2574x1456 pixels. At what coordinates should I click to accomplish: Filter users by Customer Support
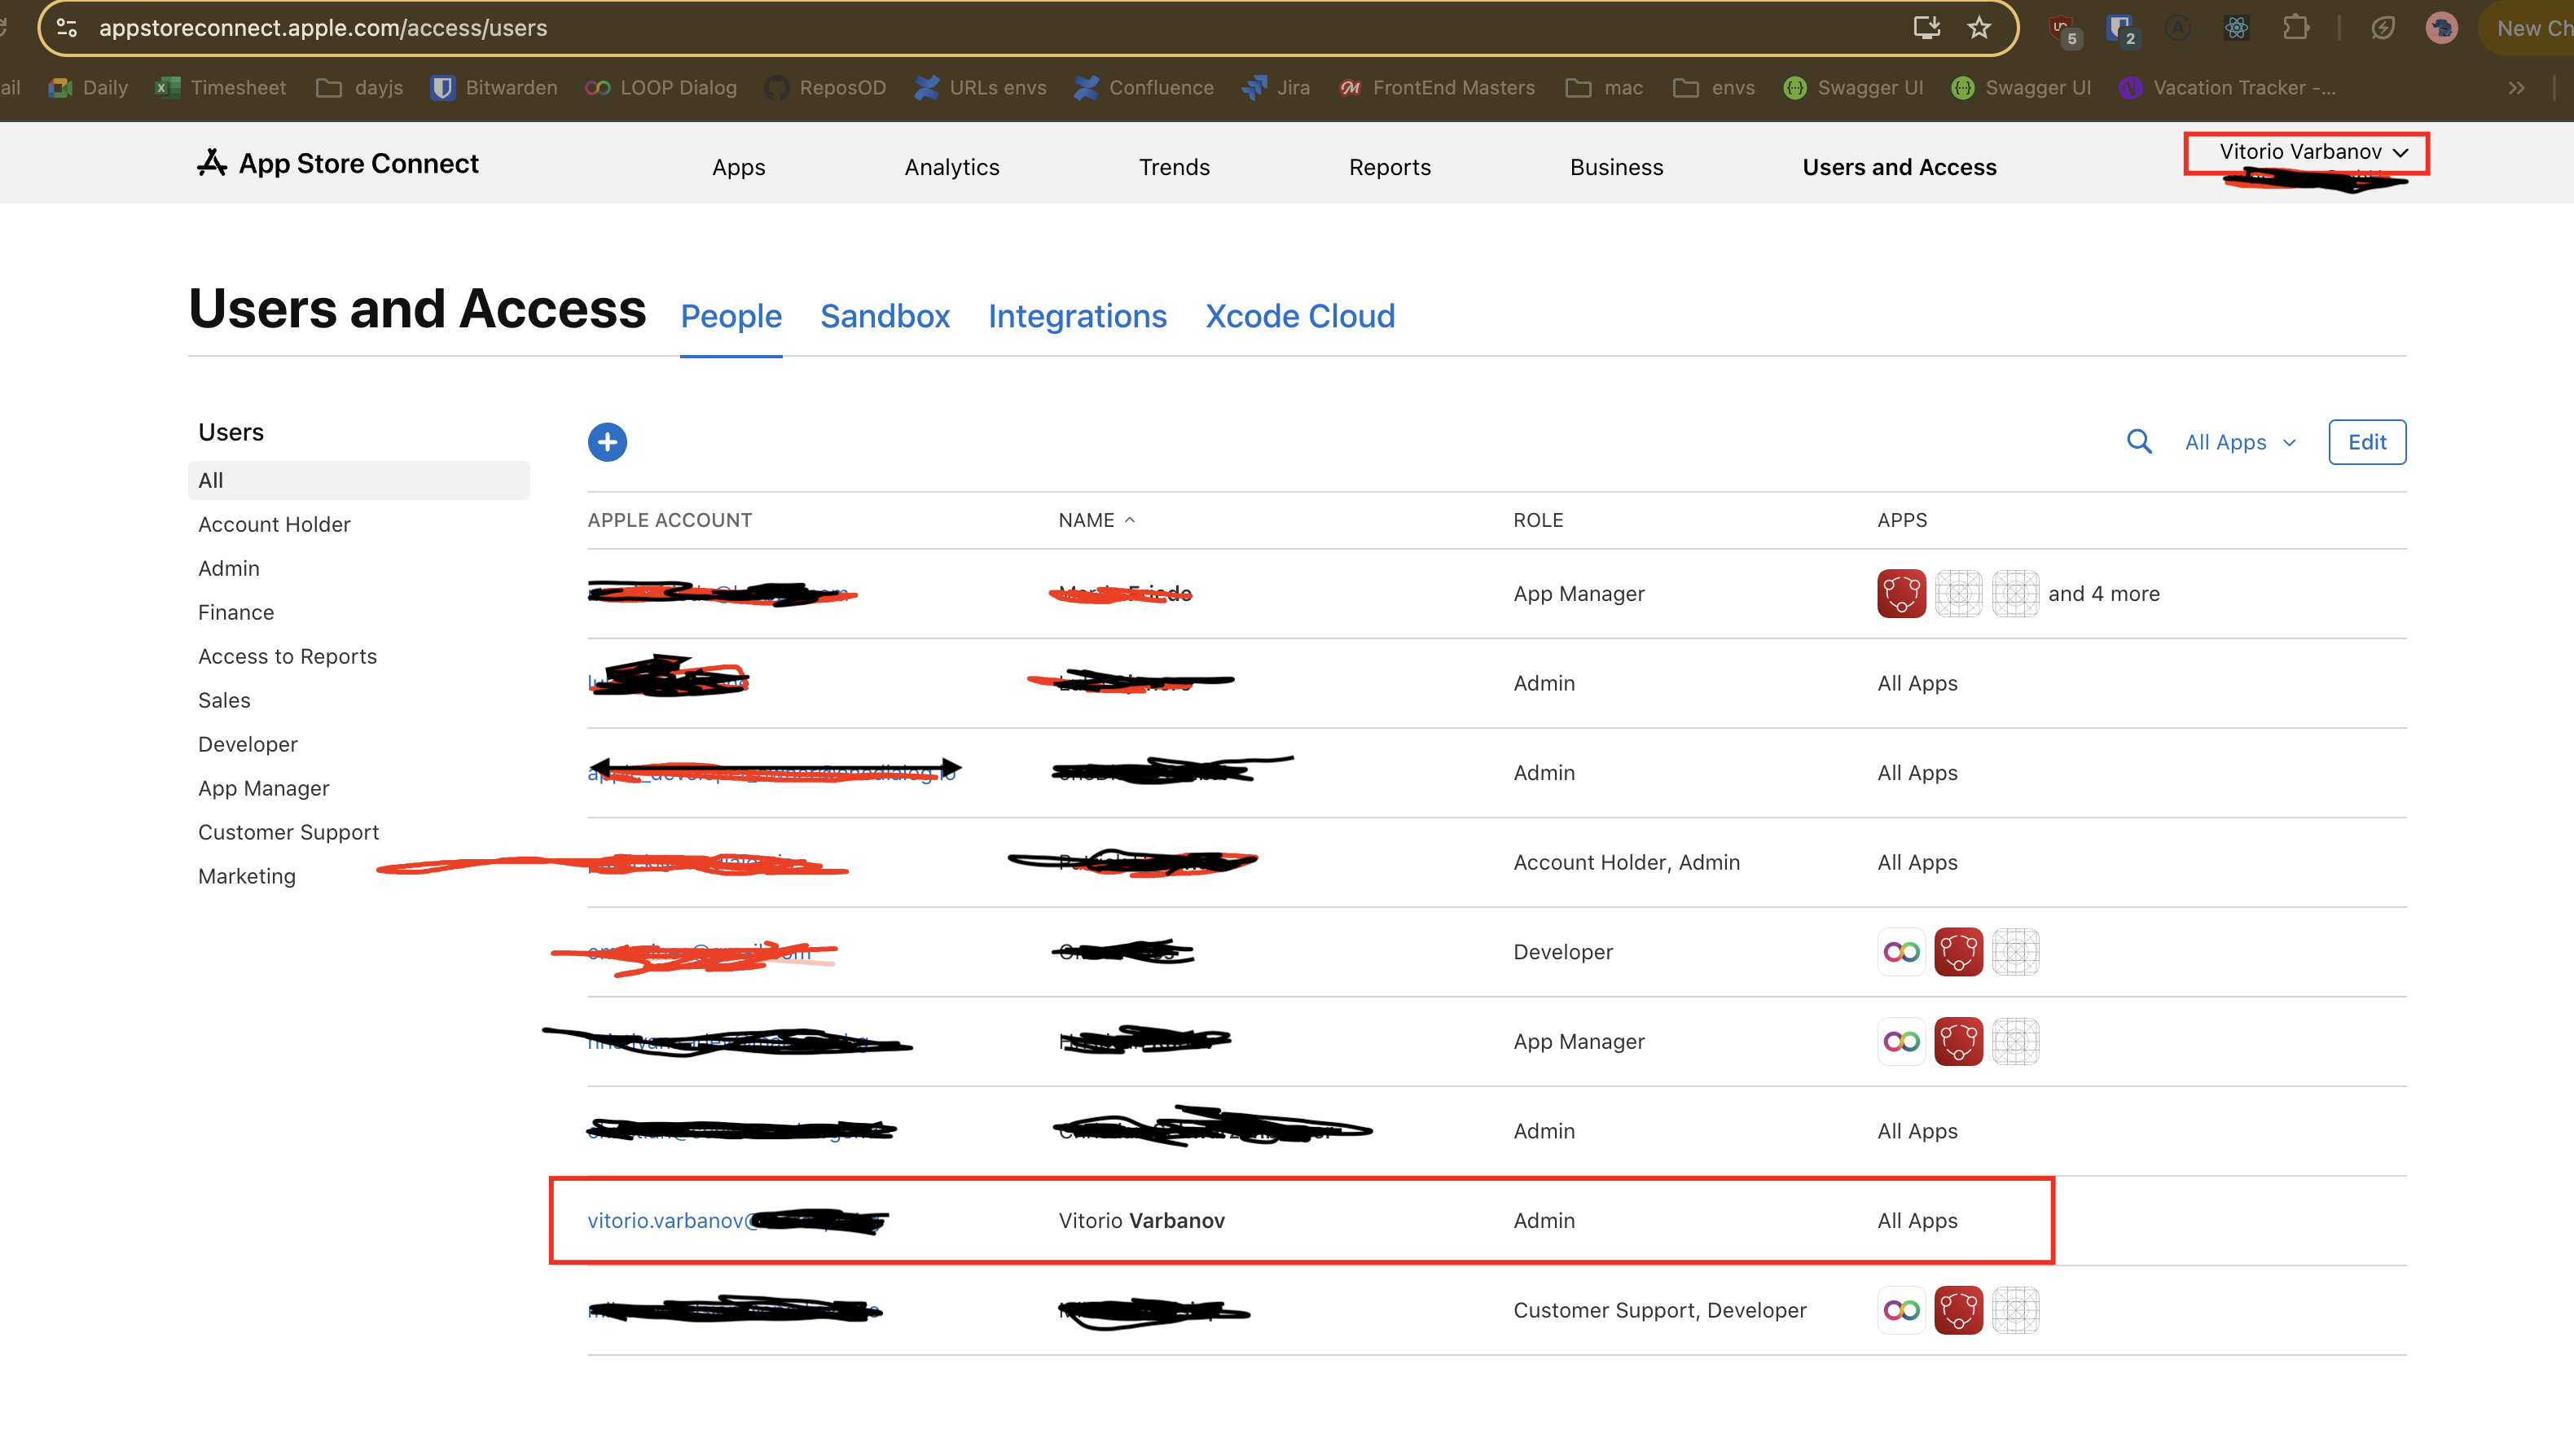(x=288, y=832)
